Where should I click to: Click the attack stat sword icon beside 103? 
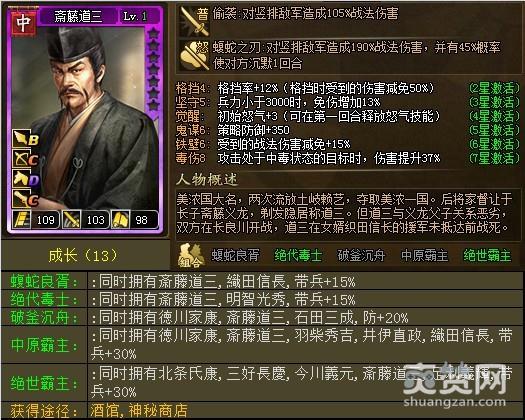[71, 220]
